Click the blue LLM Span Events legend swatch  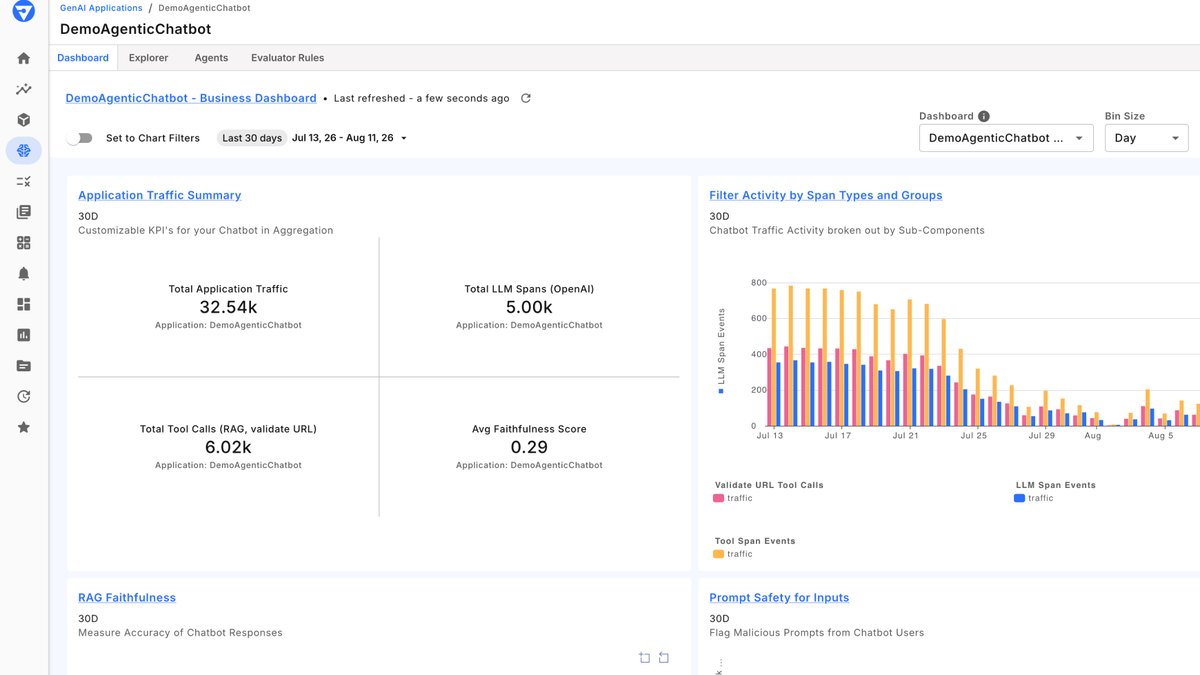pyautogui.click(x=1020, y=498)
